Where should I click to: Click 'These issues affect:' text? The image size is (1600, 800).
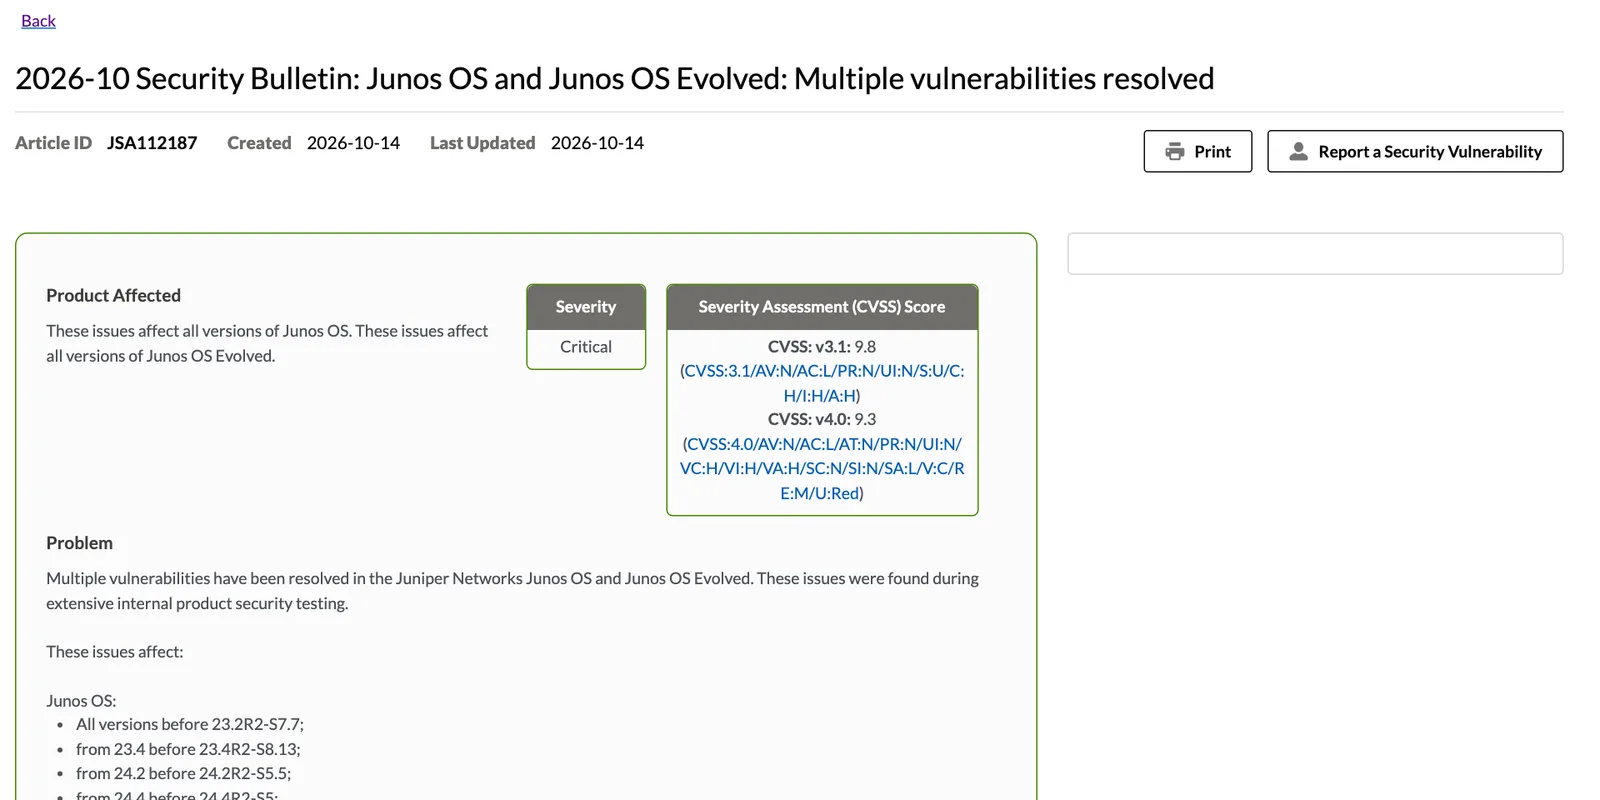pos(115,652)
